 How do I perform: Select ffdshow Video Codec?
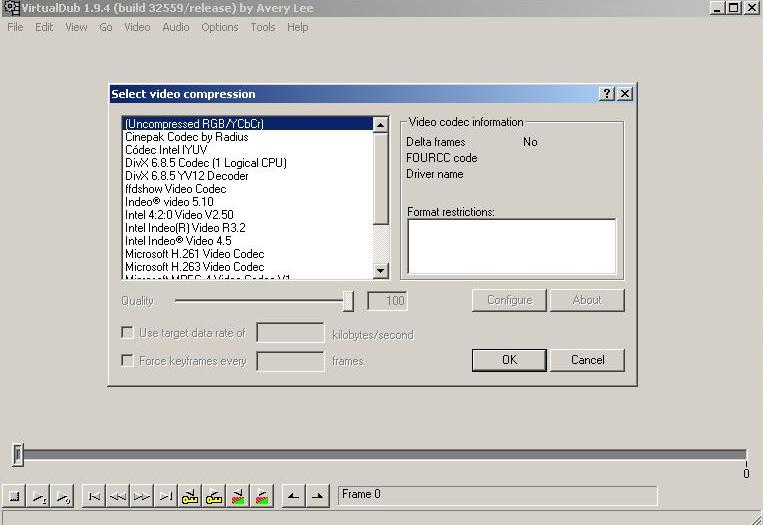coord(248,189)
